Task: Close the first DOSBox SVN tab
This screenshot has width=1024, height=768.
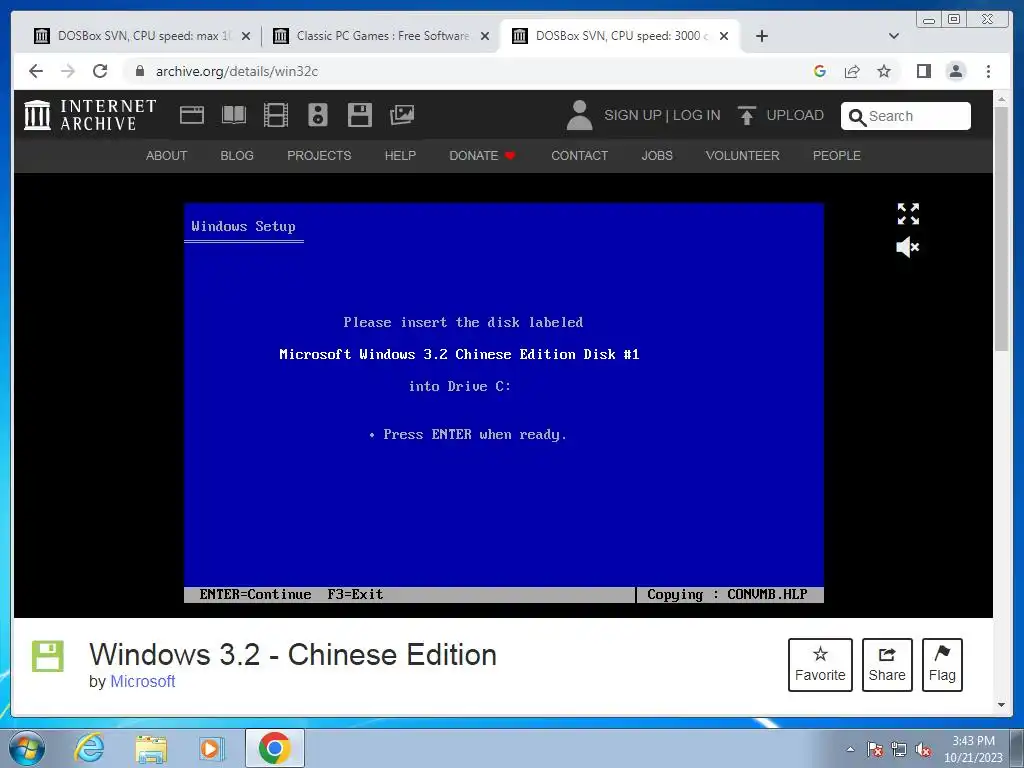Action: coord(246,36)
